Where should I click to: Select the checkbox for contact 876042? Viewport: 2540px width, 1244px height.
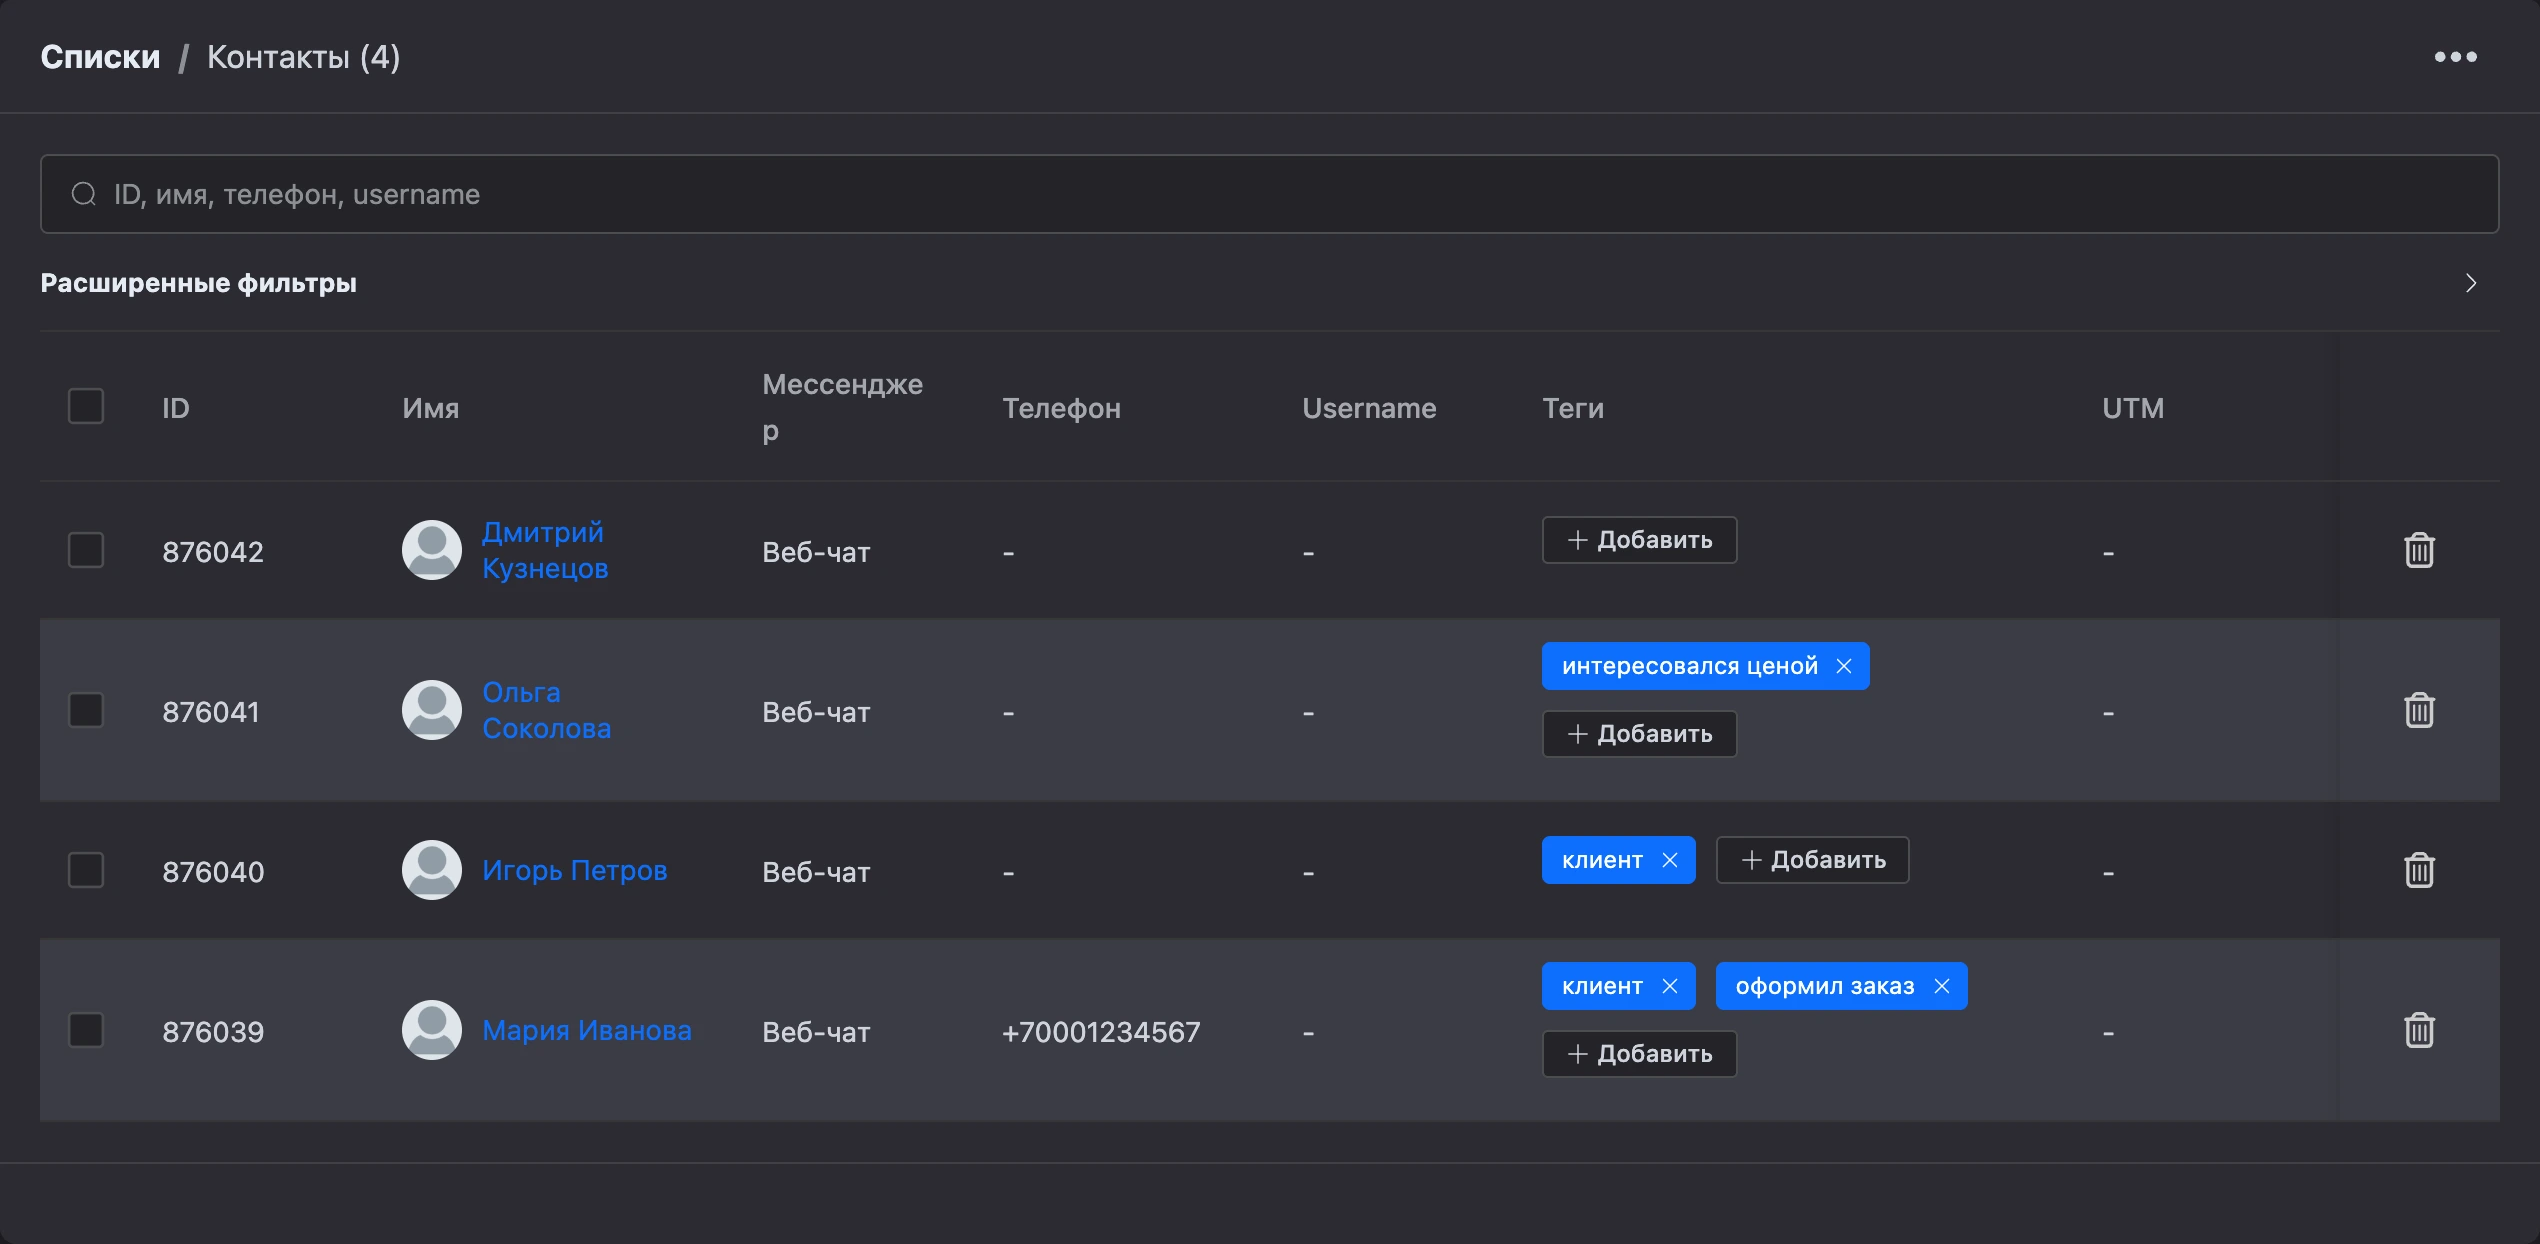point(86,550)
